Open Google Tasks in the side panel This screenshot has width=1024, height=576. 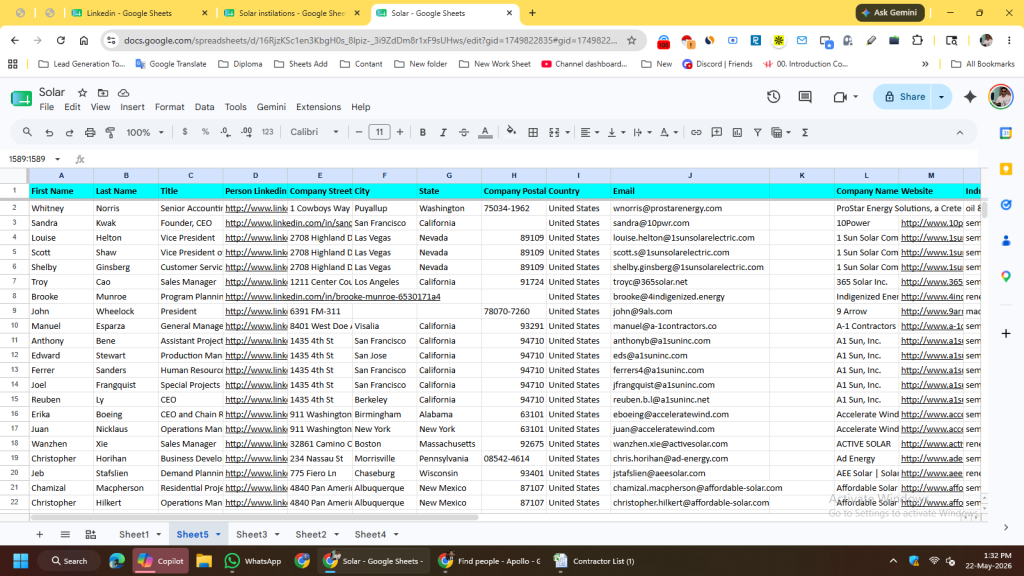(x=1006, y=205)
